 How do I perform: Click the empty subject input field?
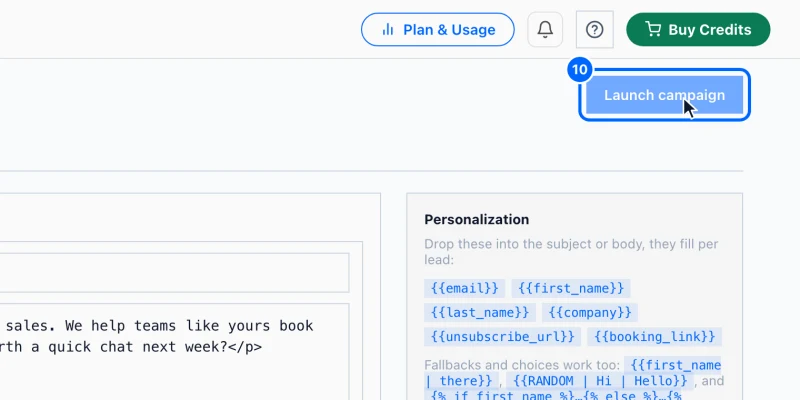pos(174,272)
